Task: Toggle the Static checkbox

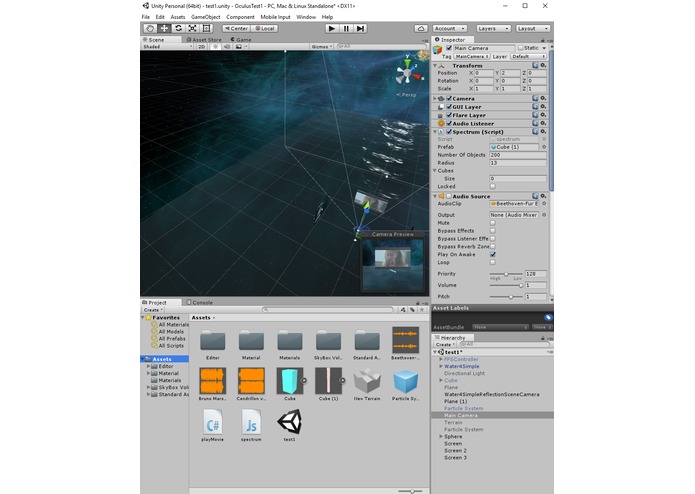Action: pos(520,48)
